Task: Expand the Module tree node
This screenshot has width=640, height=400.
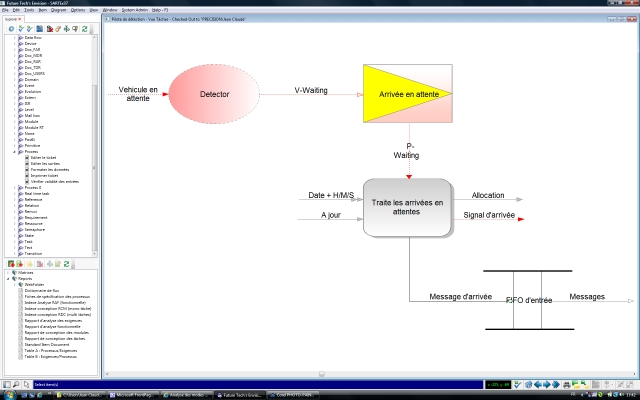Action: [x=15, y=122]
